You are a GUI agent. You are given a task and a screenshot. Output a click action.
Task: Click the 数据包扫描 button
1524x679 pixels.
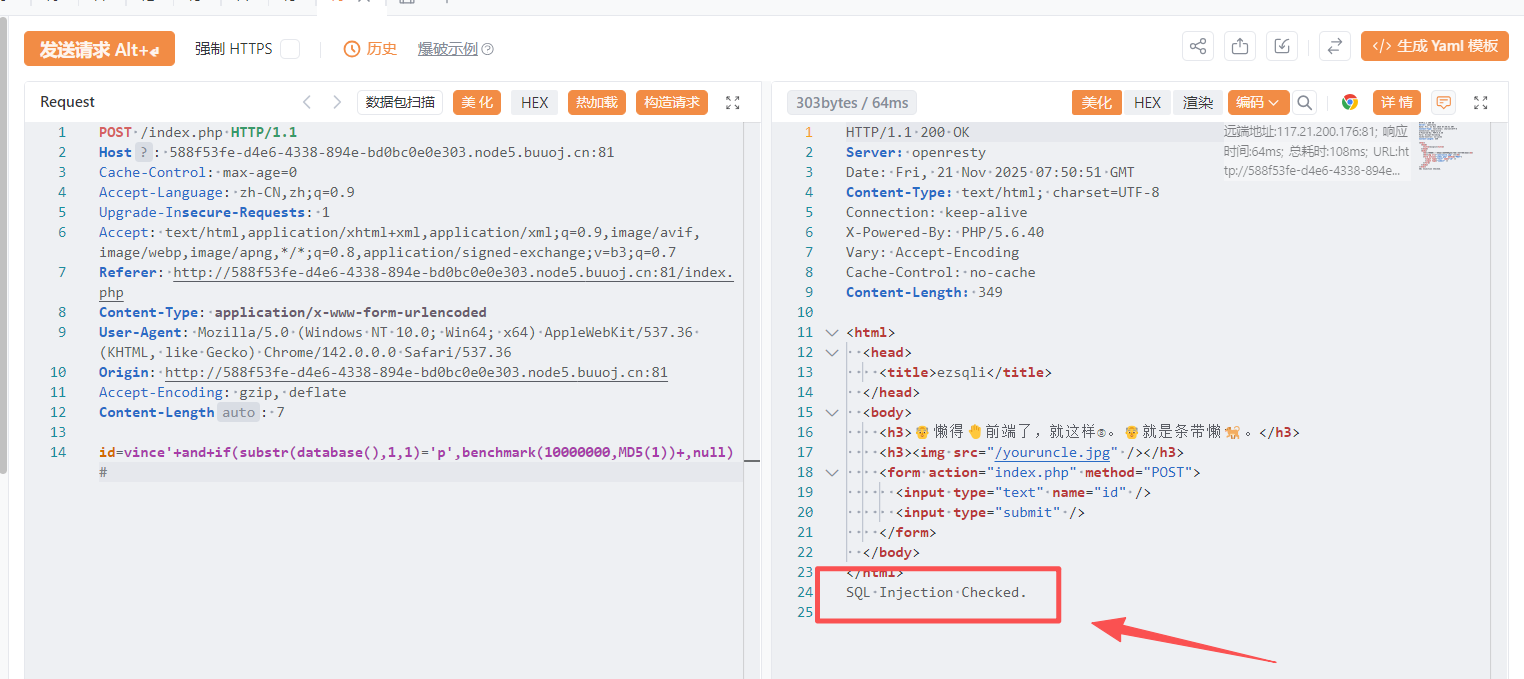tap(400, 102)
